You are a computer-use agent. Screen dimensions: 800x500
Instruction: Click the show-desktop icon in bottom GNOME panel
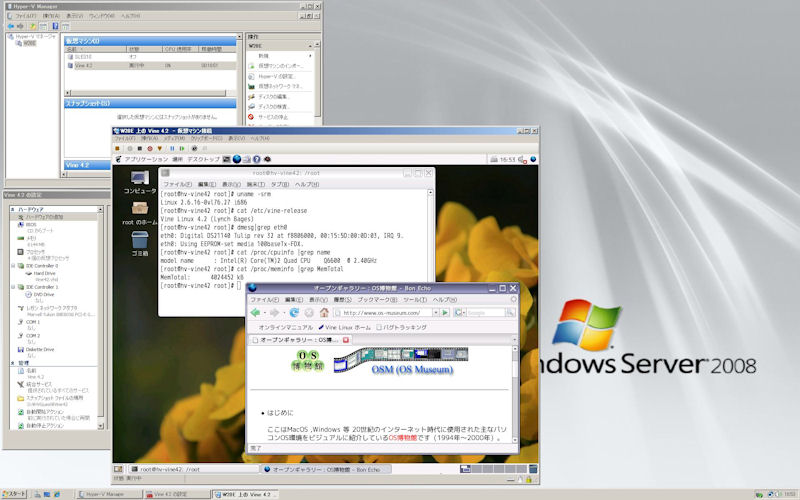click(118, 469)
